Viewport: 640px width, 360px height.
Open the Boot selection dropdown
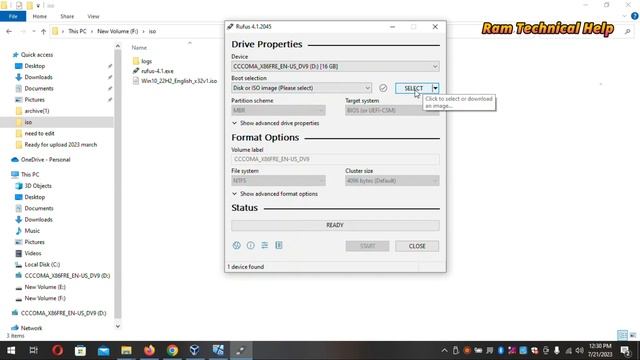301,88
